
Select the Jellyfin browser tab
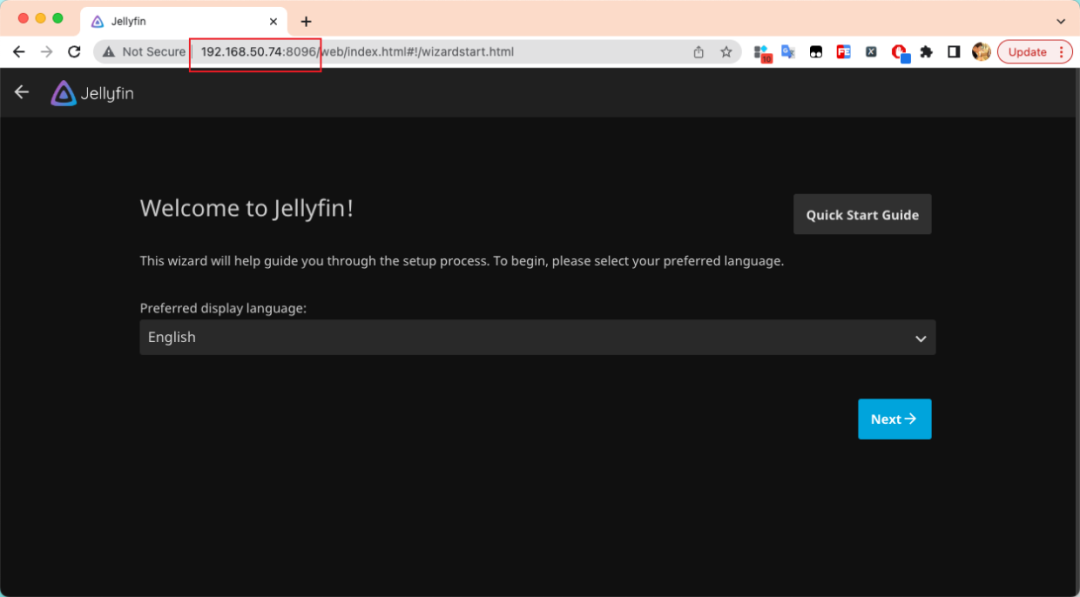click(183, 21)
